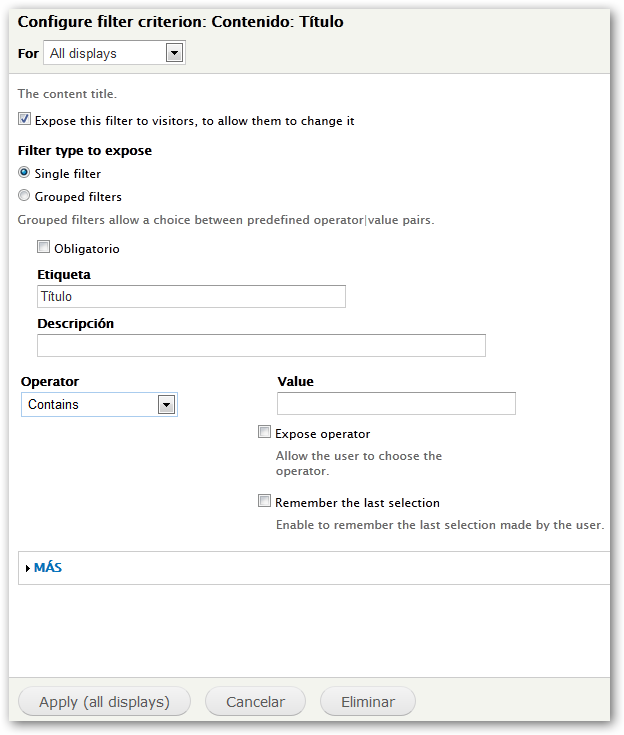Enable Remember the last selection checkbox
624x735 pixels.
tap(264, 502)
